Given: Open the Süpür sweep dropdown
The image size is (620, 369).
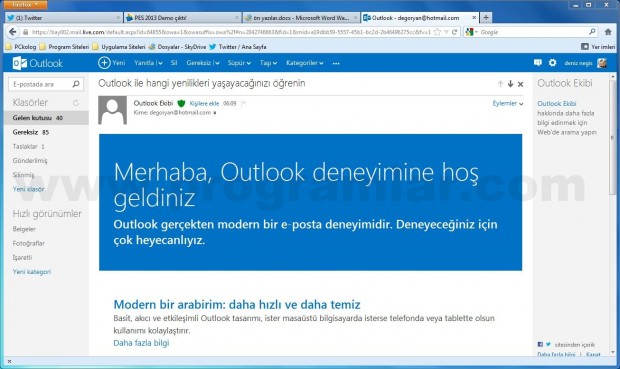Looking at the screenshot, I should coord(239,63).
